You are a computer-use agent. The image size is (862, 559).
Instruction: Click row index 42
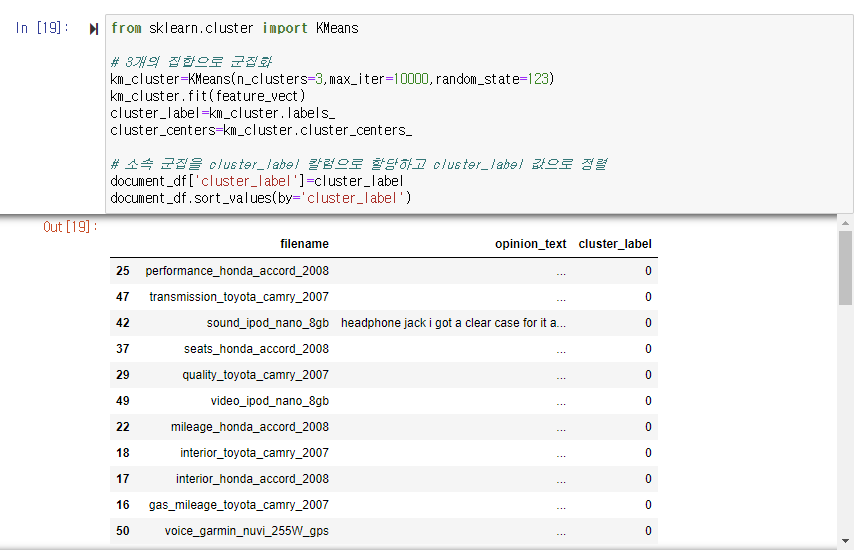[x=123, y=323]
